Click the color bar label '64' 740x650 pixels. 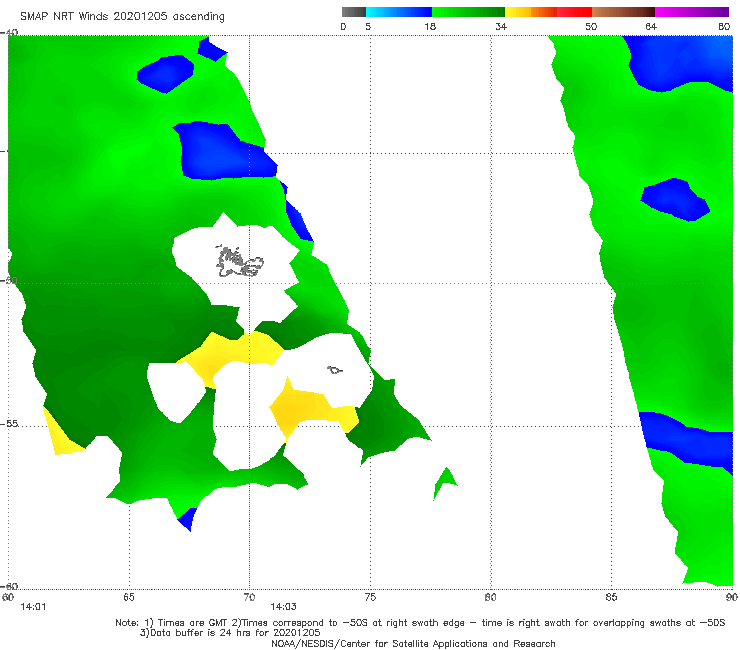pos(651,26)
